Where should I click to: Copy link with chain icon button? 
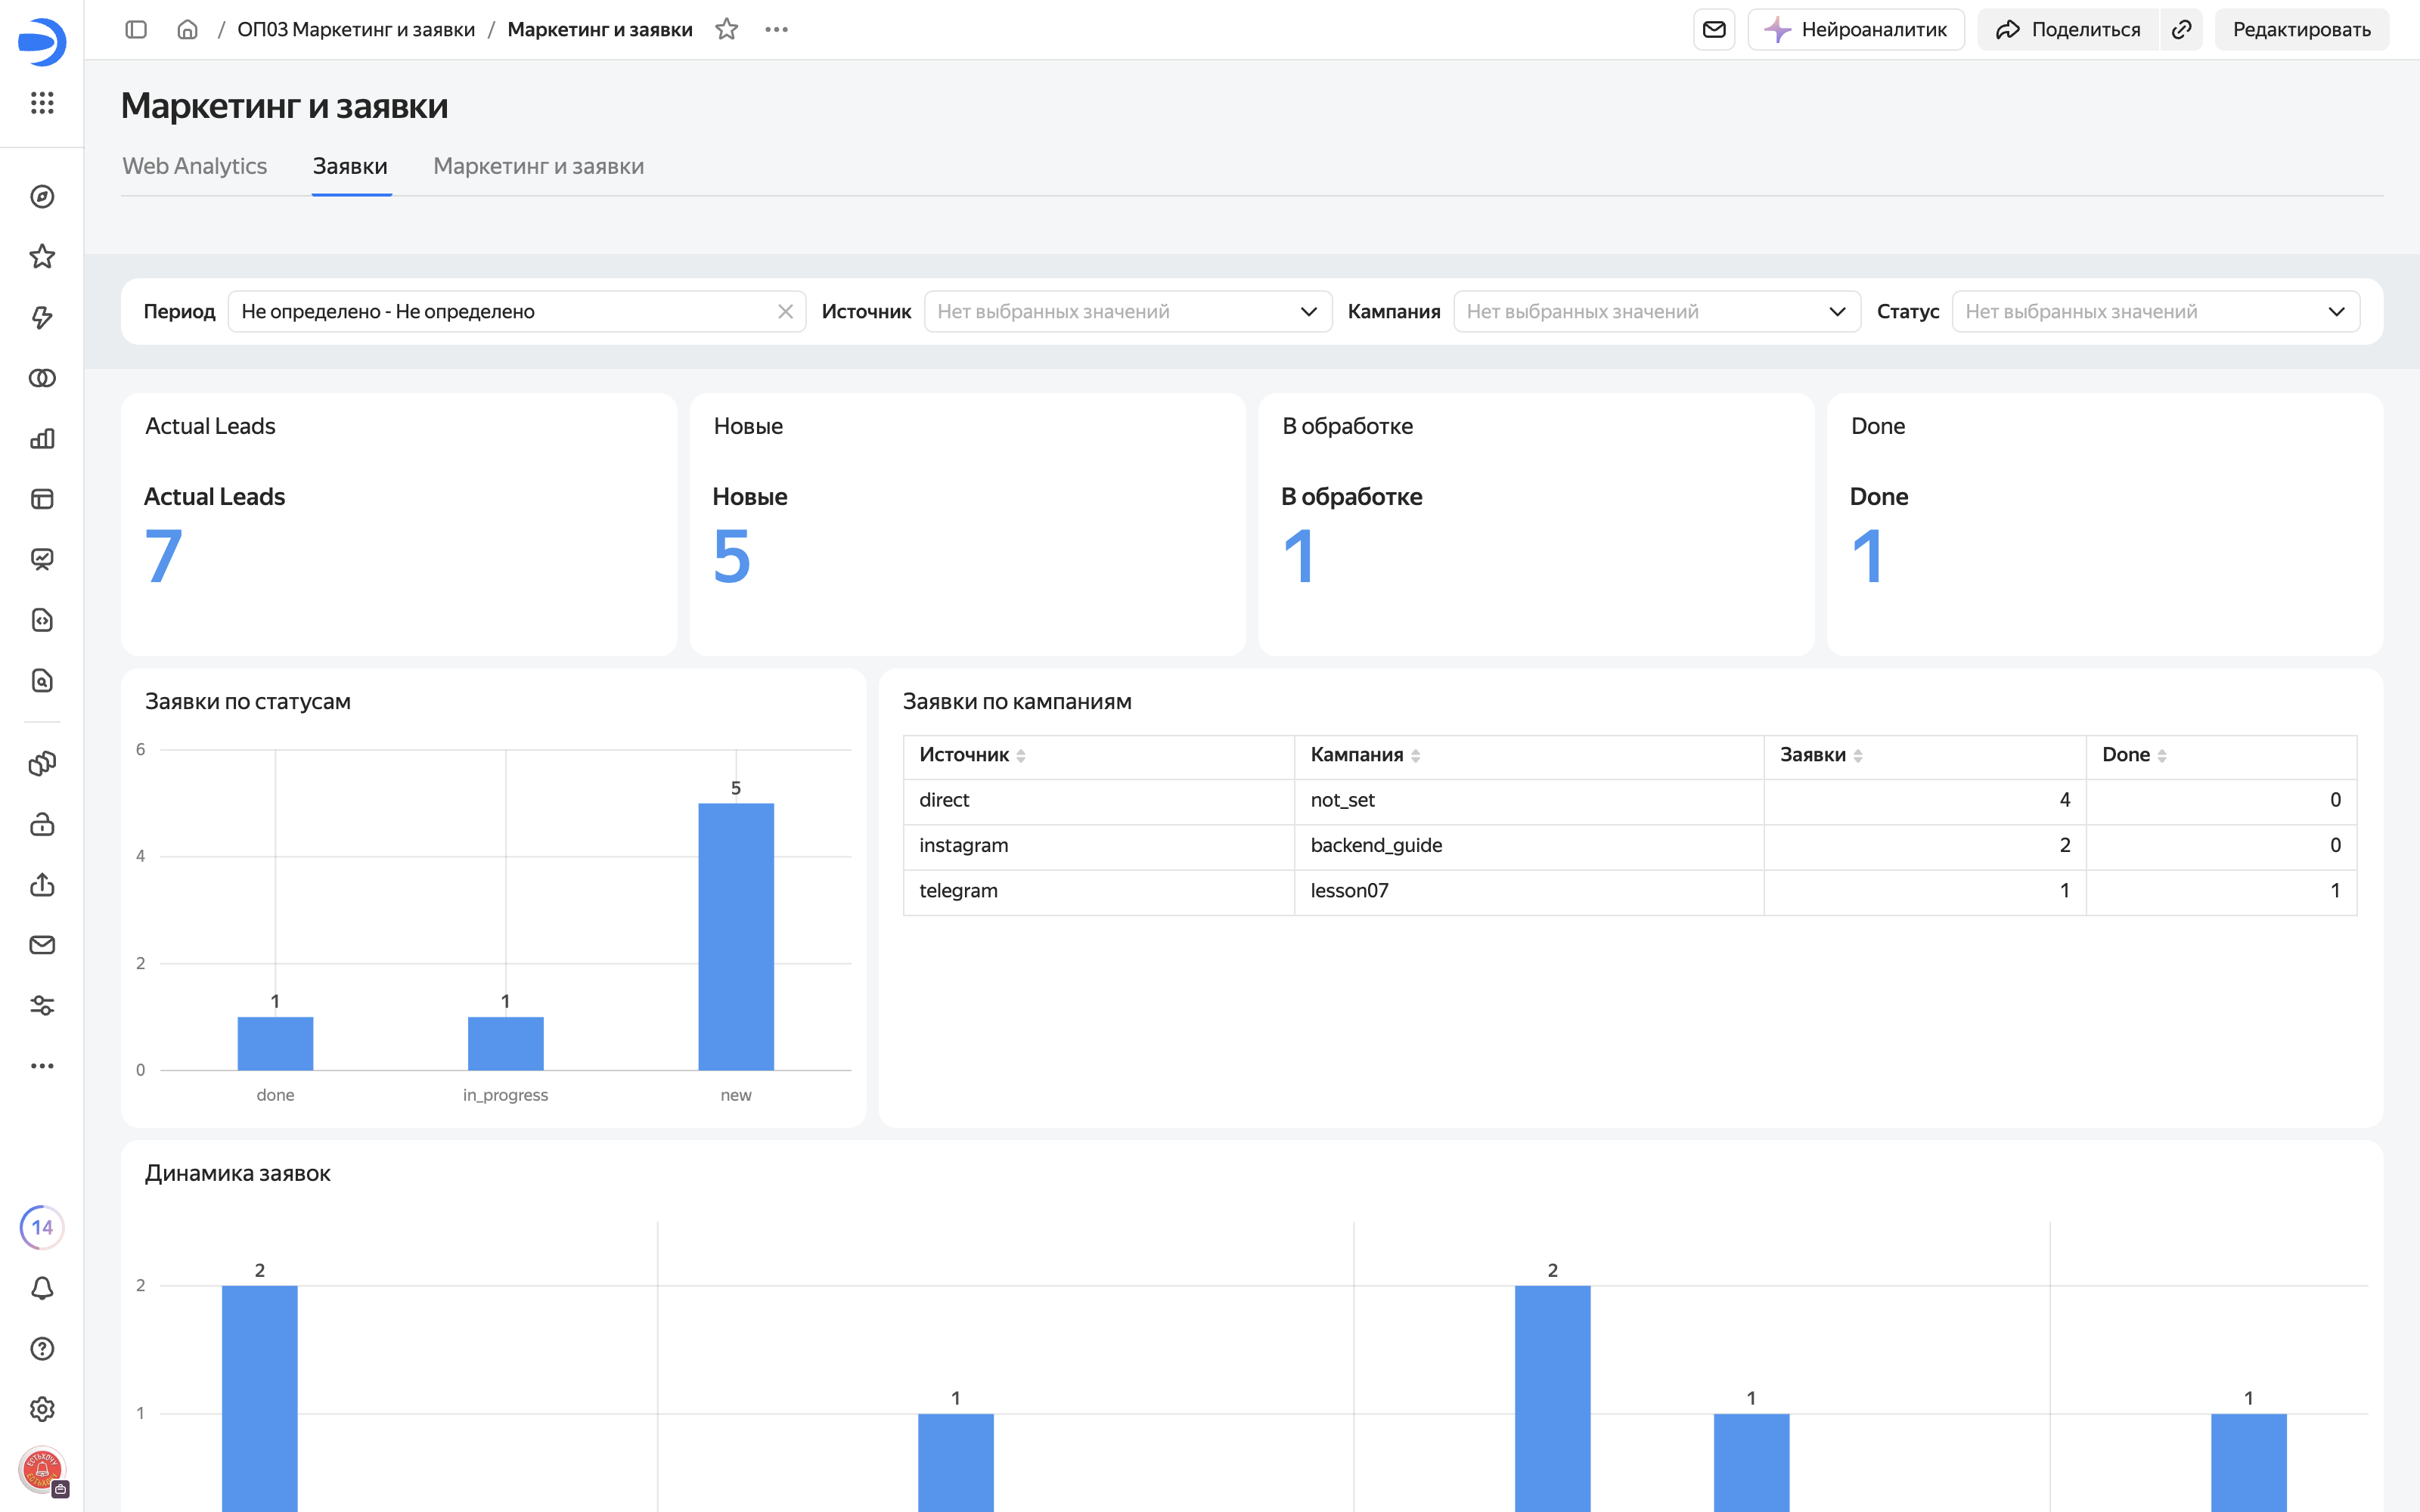pos(2182,30)
